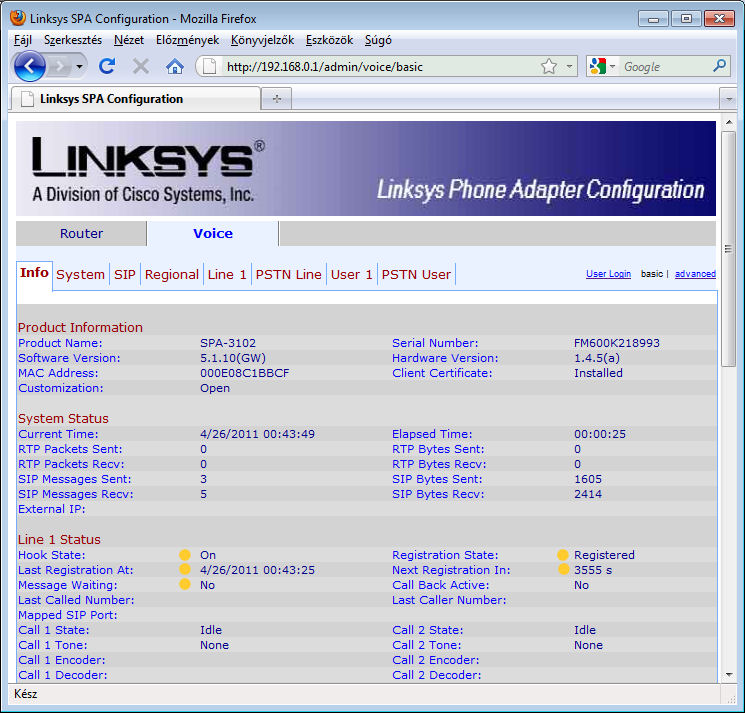Click the page icon in address bar
Screen dimensions: 745x713
[x=210, y=67]
